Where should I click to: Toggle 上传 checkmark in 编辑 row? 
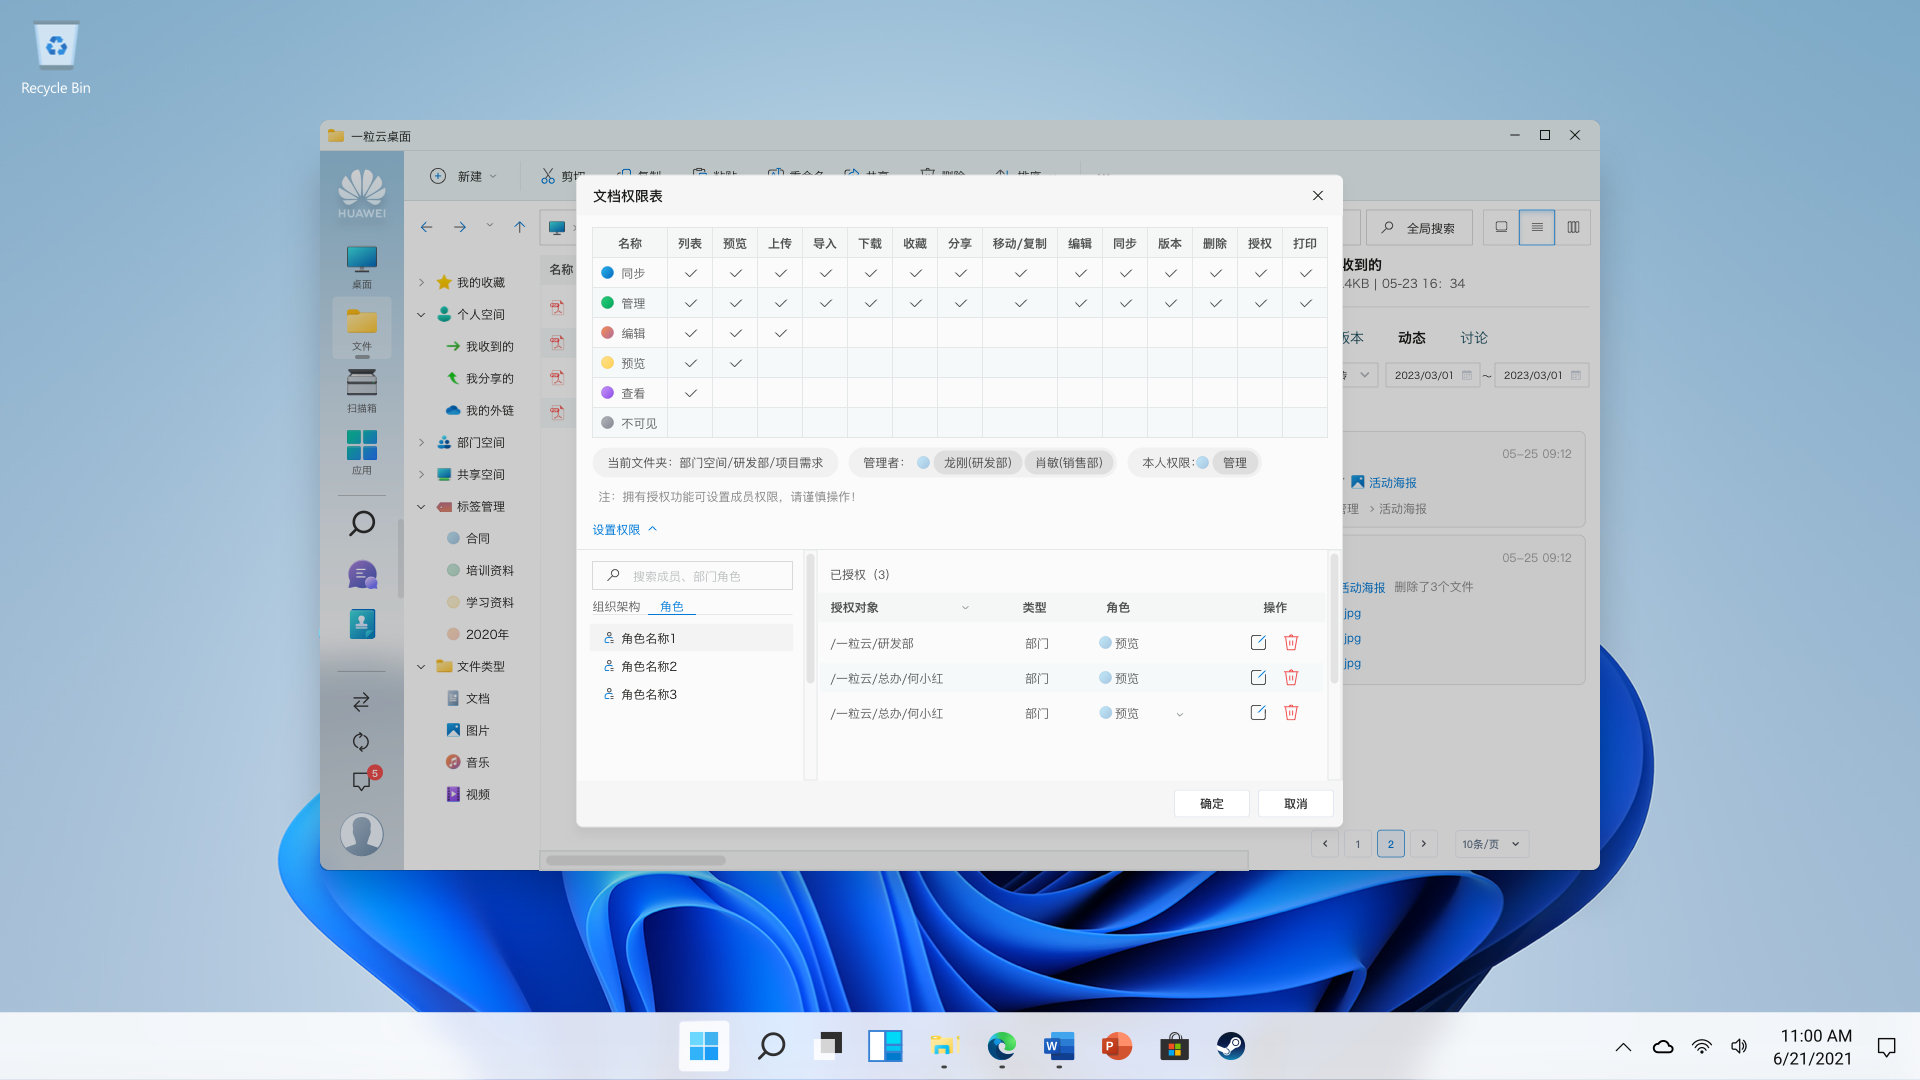780,333
